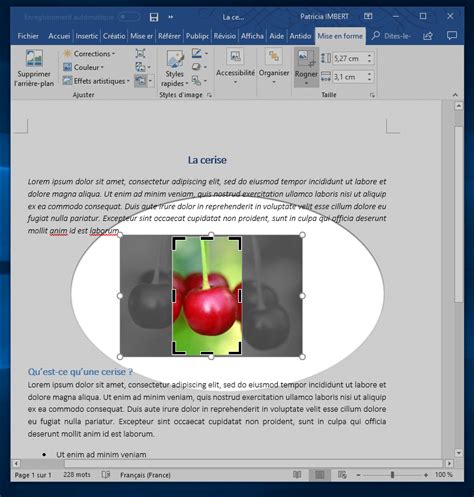Select the Mise en forme tab
This screenshot has width=474, height=497.
[x=340, y=36]
